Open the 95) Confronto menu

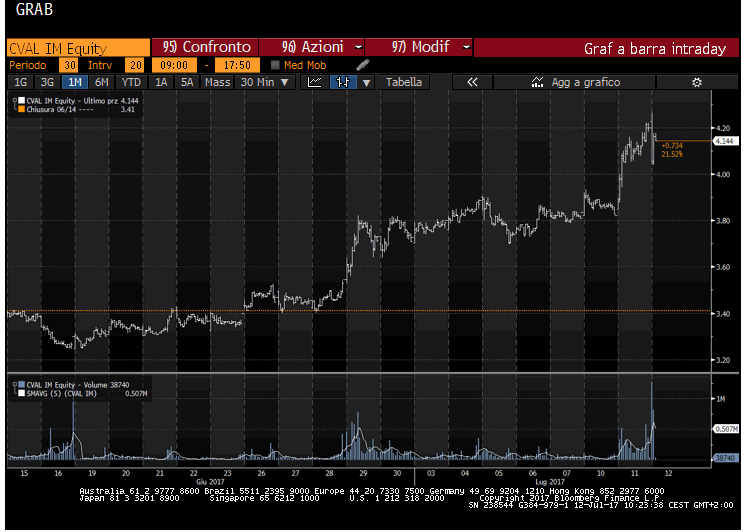point(205,47)
